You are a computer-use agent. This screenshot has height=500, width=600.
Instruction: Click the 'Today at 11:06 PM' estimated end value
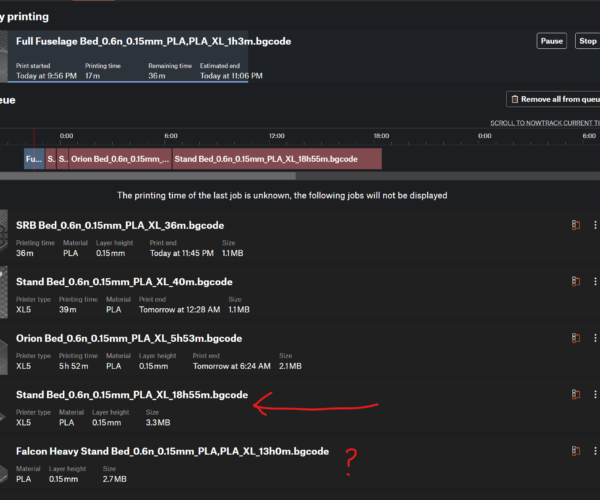[231, 76]
